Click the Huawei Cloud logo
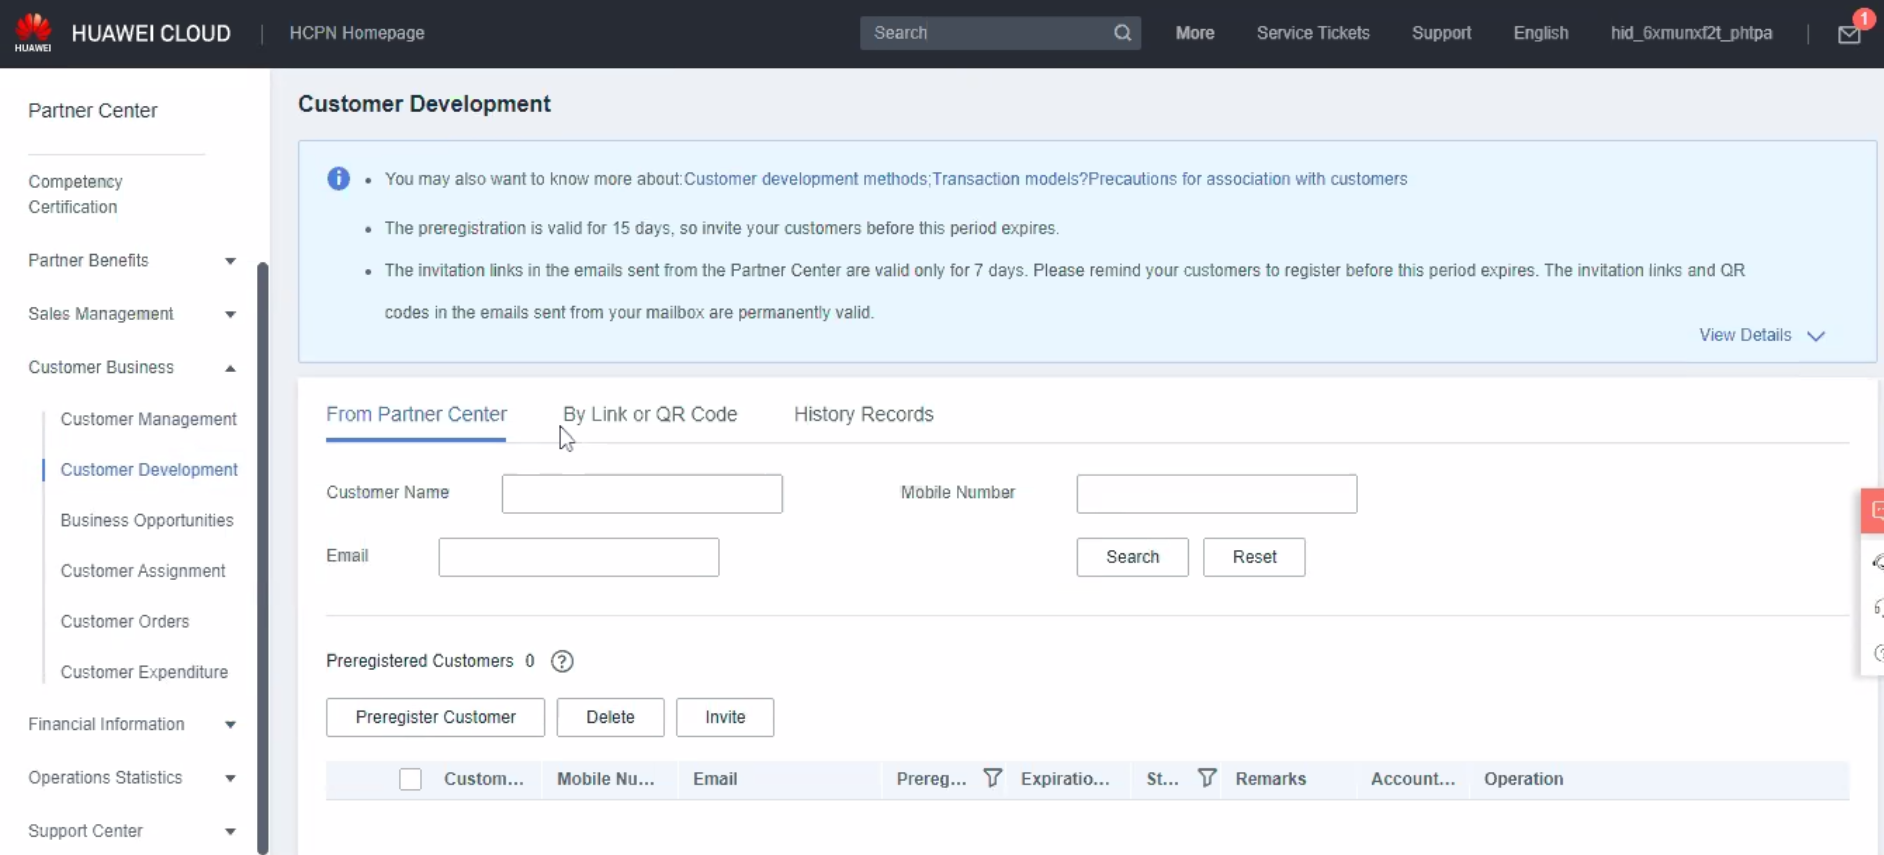Screen dimensions: 1884x855 33,33
